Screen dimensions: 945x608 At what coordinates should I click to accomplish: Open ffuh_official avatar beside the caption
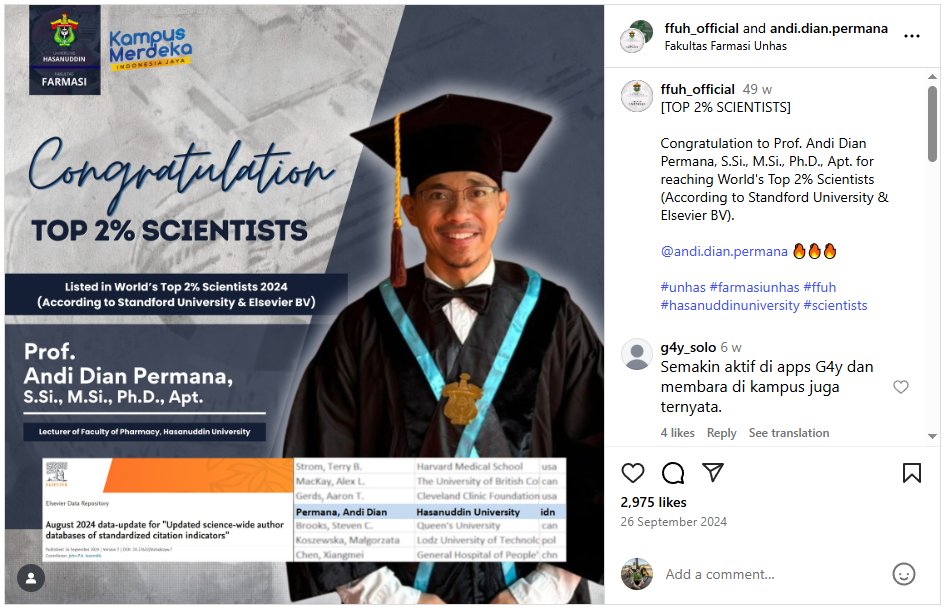pyautogui.click(x=637, y=96)
